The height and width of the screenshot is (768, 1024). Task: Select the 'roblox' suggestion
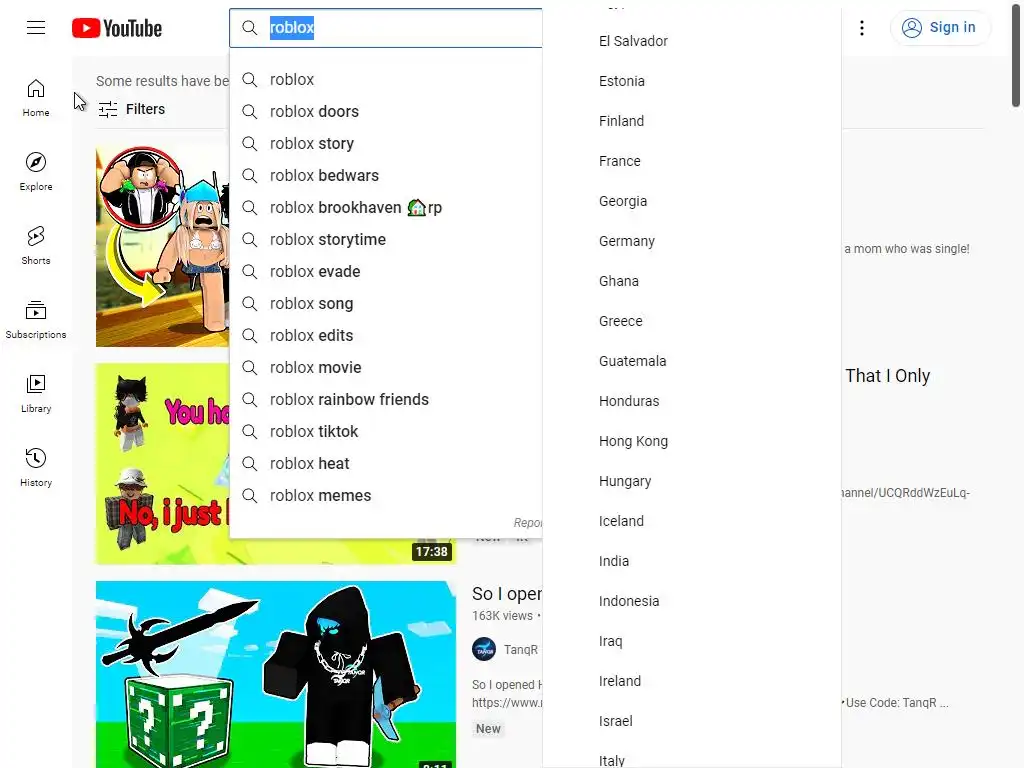click(386, 79)
